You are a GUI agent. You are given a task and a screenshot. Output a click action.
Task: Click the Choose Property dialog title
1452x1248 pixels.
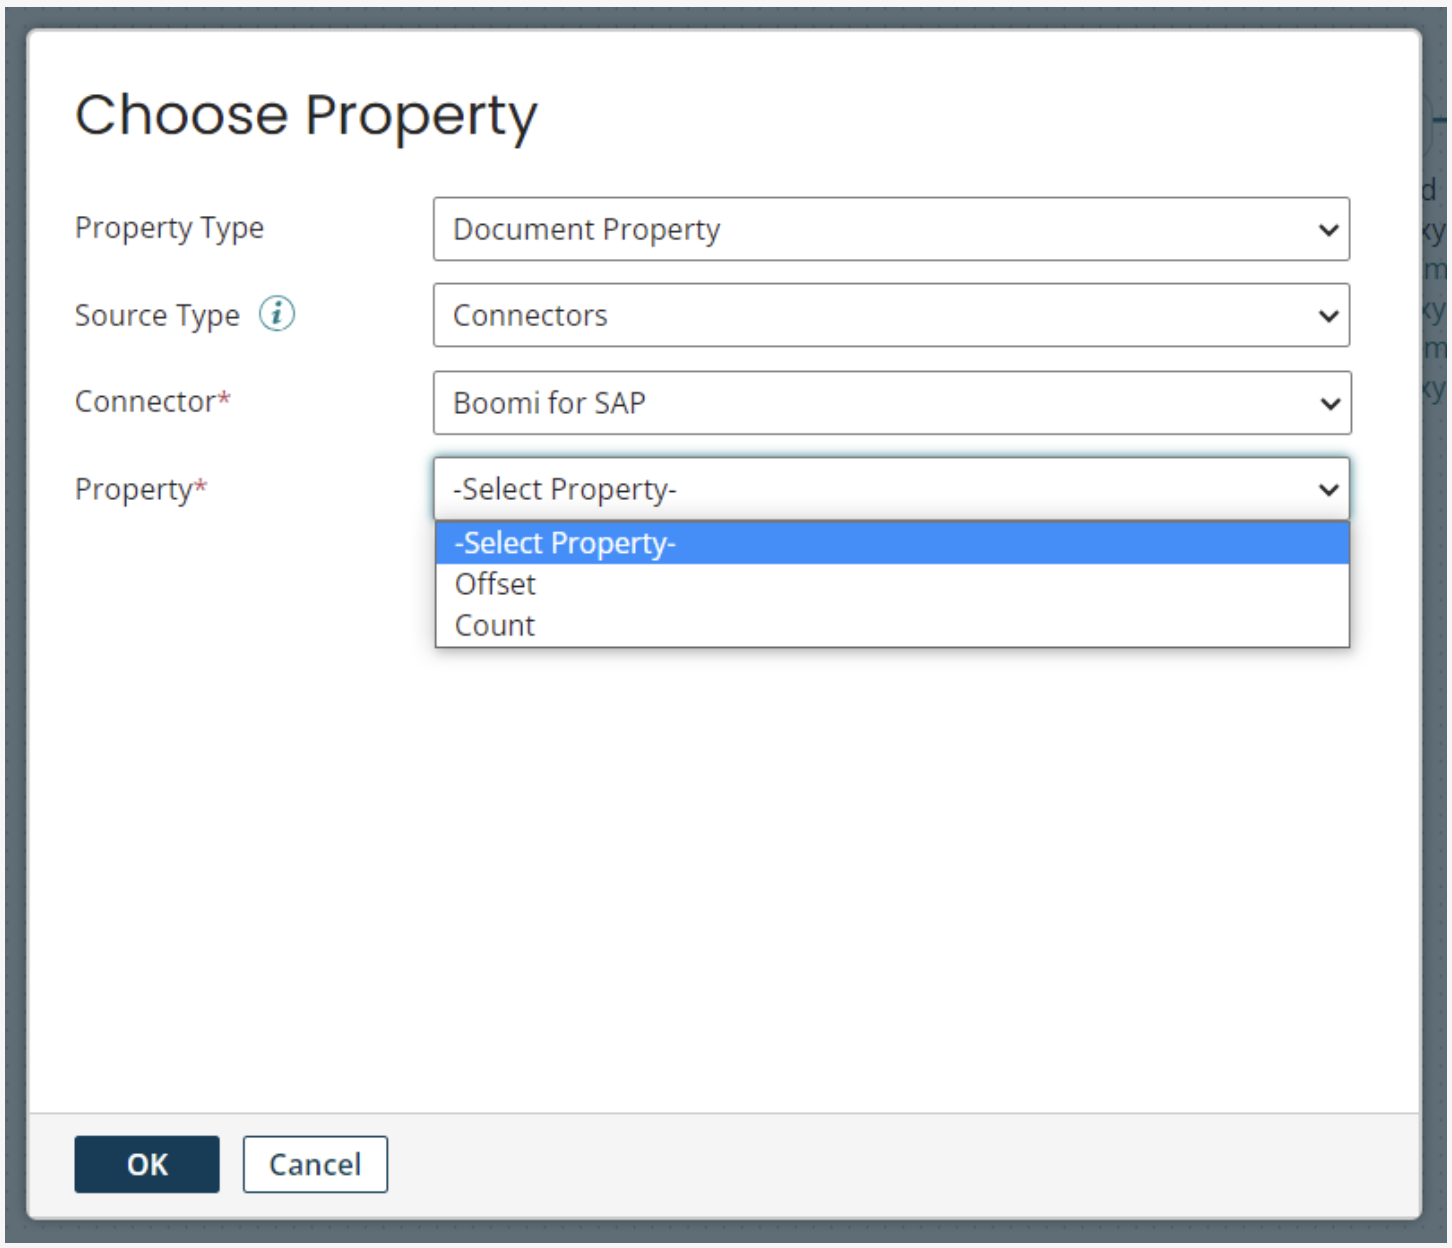pyautogui.click(x=306, y=115)
